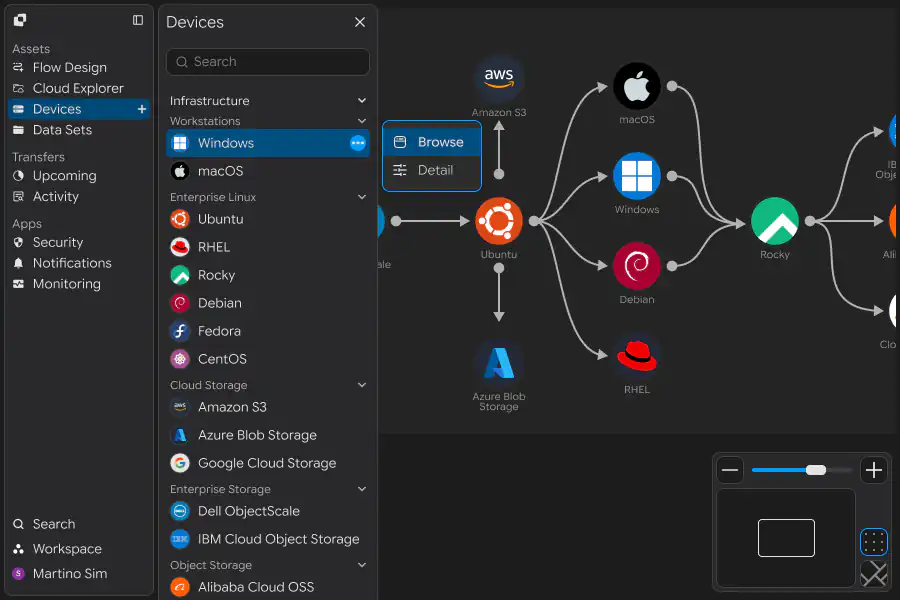Collapse the sidebar with the panel icon
Screen dimensions: 900x600
click(x=138, y=20)
